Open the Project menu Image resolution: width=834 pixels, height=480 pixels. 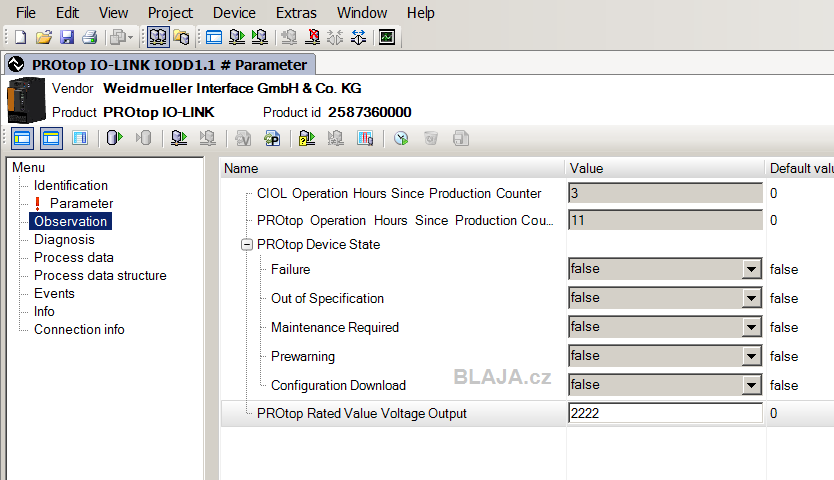click(170, 12)
